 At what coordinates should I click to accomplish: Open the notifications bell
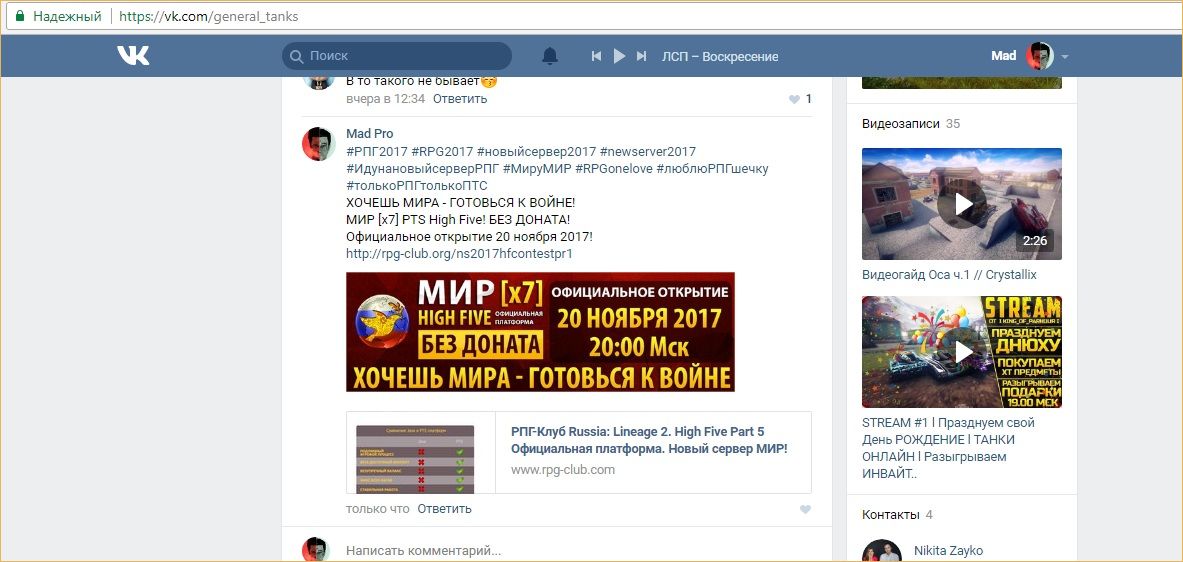pyautogui.click(x=551, y=56)
